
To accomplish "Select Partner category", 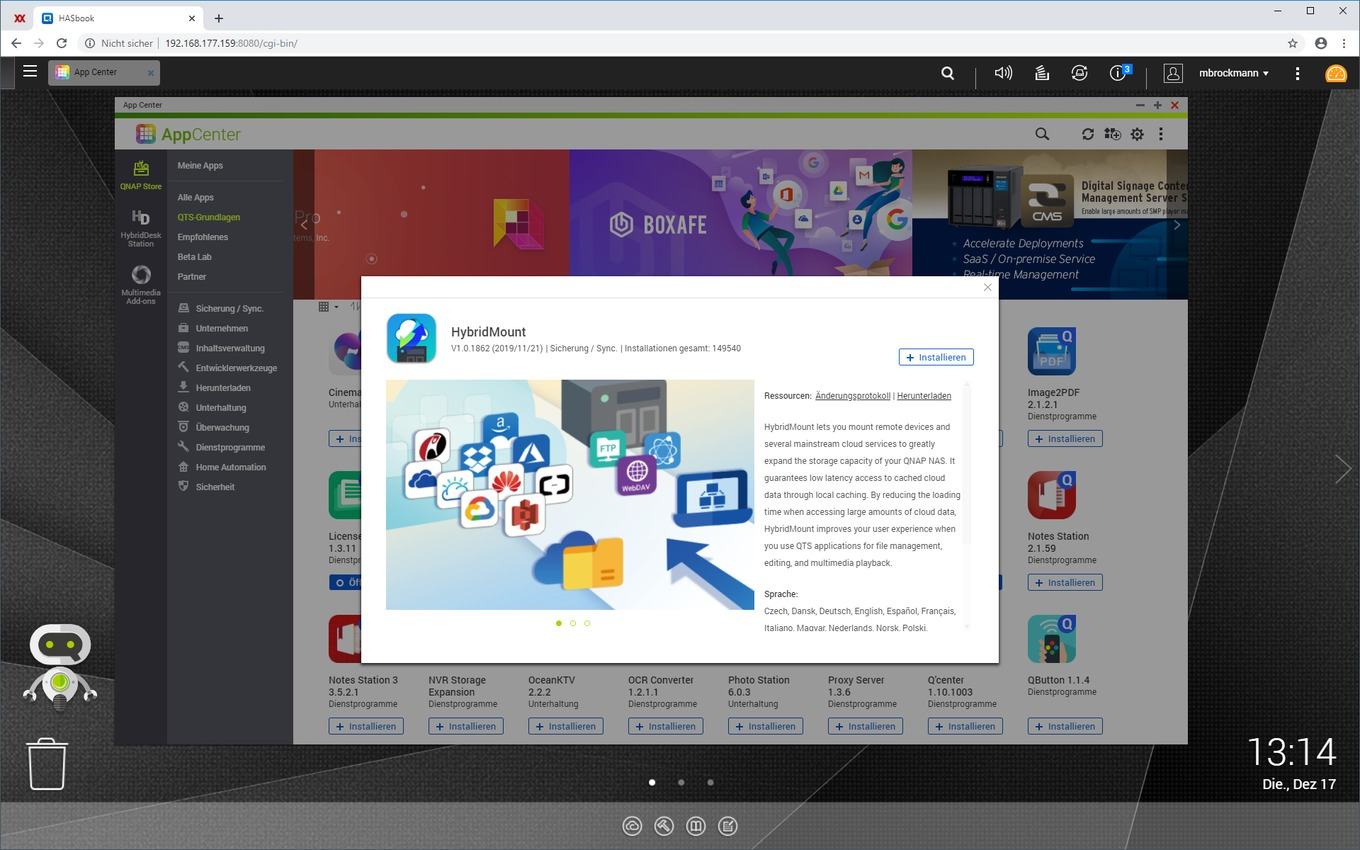I will 192,277.
